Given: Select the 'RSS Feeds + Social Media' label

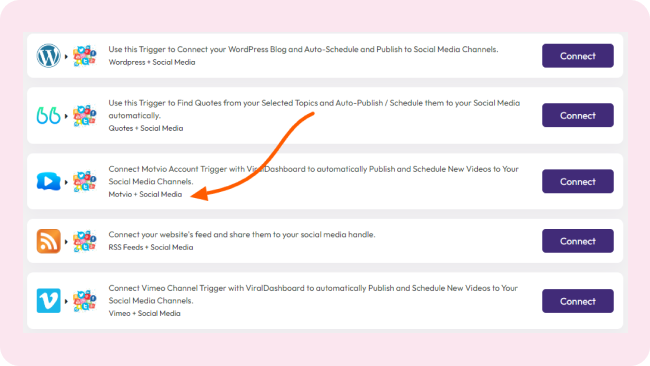Looking at the screenshot, I should (151, 247).
